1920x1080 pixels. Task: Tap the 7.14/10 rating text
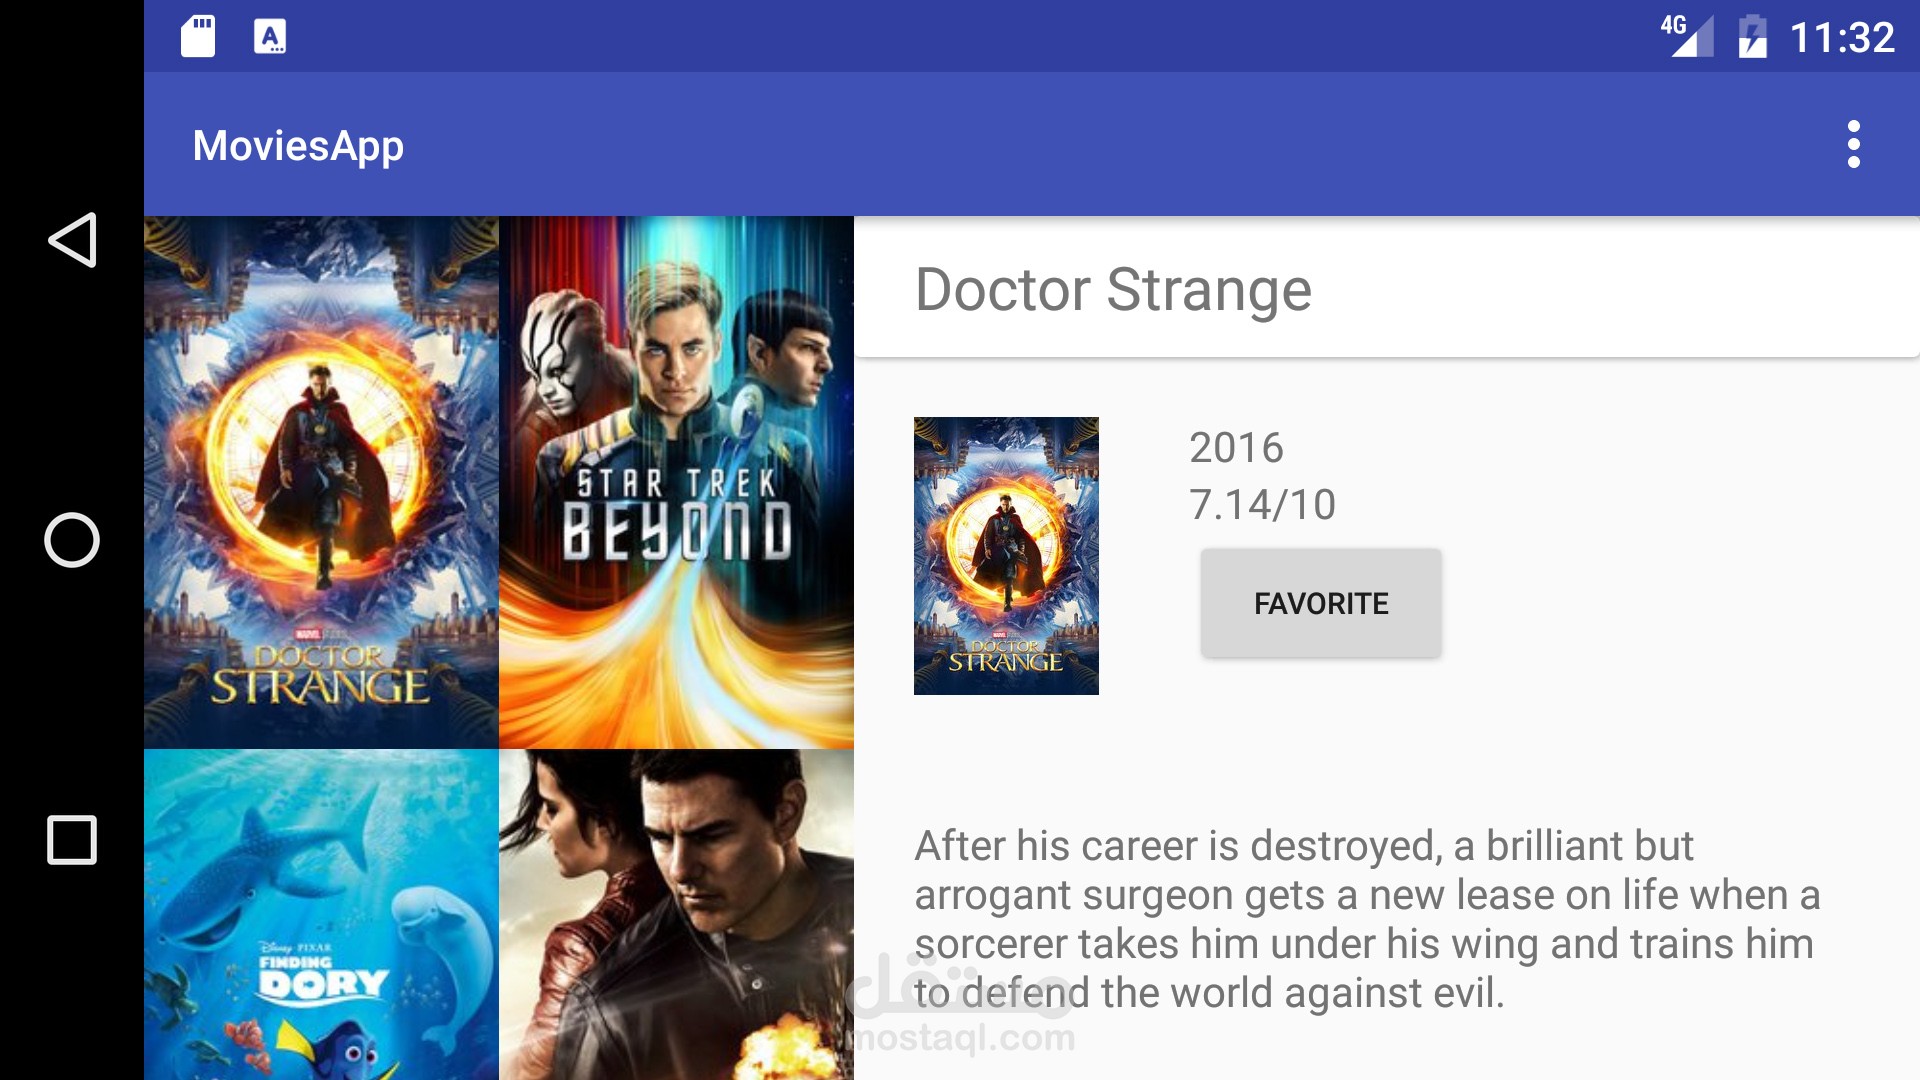click(x=1262, y=504)
